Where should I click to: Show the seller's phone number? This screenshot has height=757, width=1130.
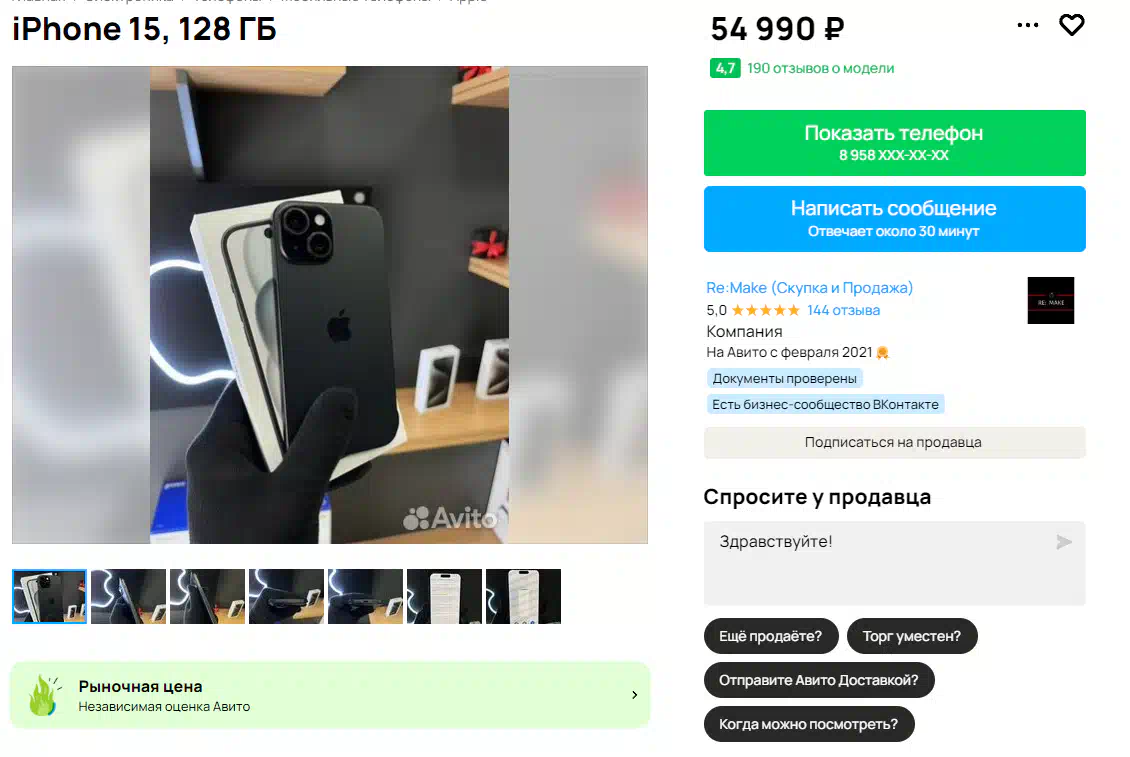[894, 143]
